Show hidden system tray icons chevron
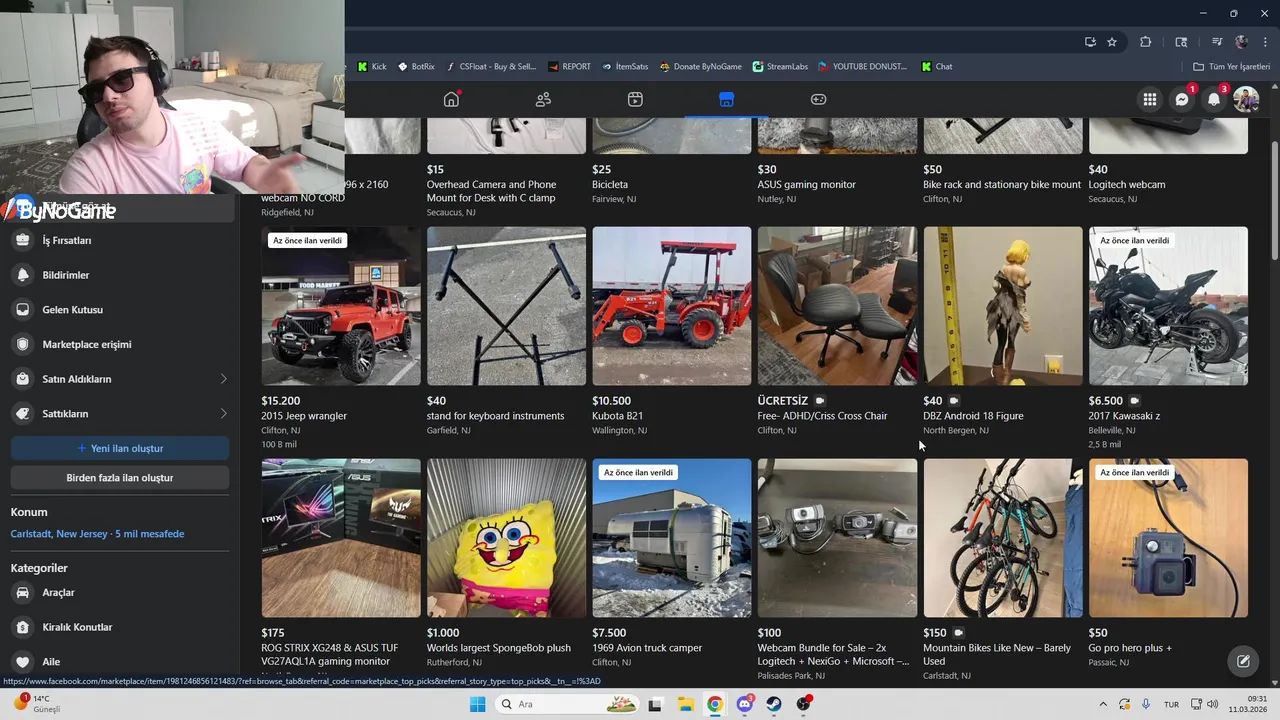 point(1103,704)
